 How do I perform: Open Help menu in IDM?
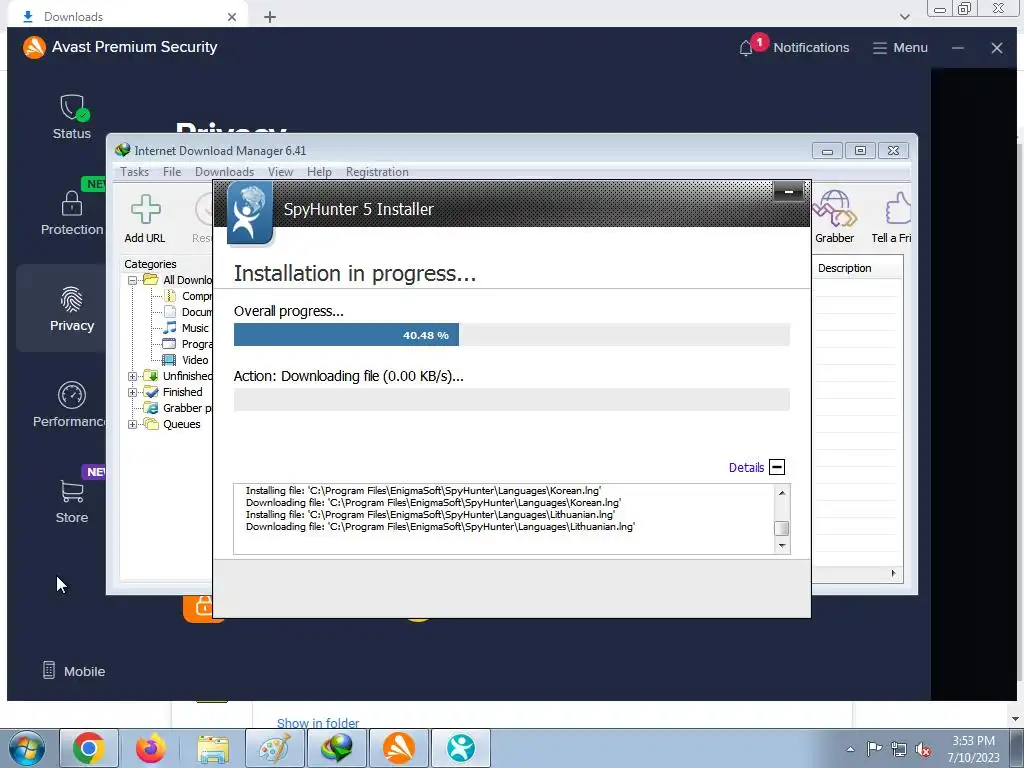[x=319, y=172]
